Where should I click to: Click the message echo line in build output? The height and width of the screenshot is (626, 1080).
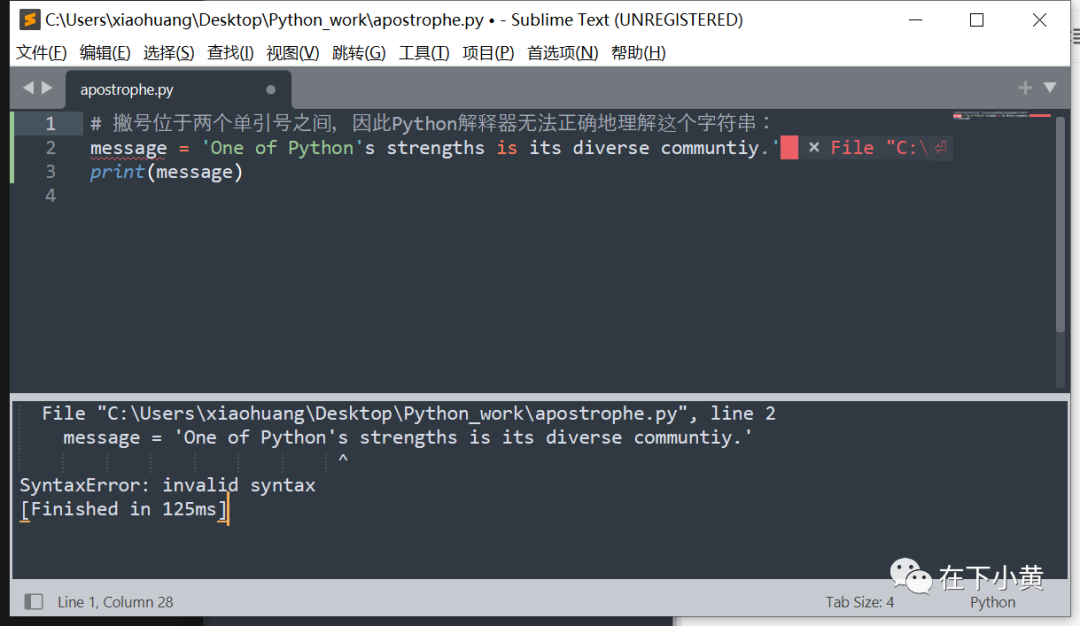(408, 437)
